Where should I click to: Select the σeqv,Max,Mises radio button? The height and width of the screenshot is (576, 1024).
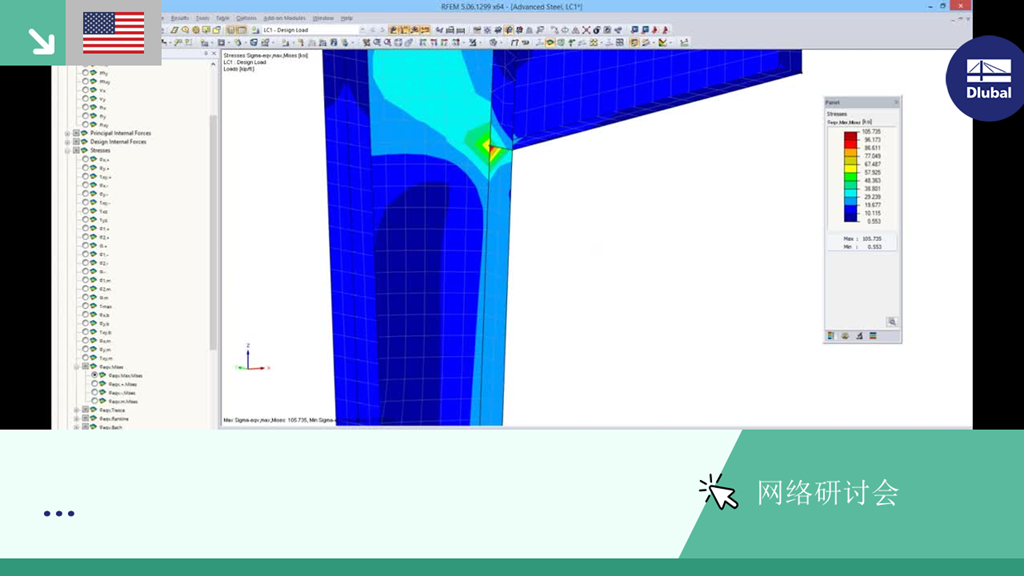[x=94, y=376]
